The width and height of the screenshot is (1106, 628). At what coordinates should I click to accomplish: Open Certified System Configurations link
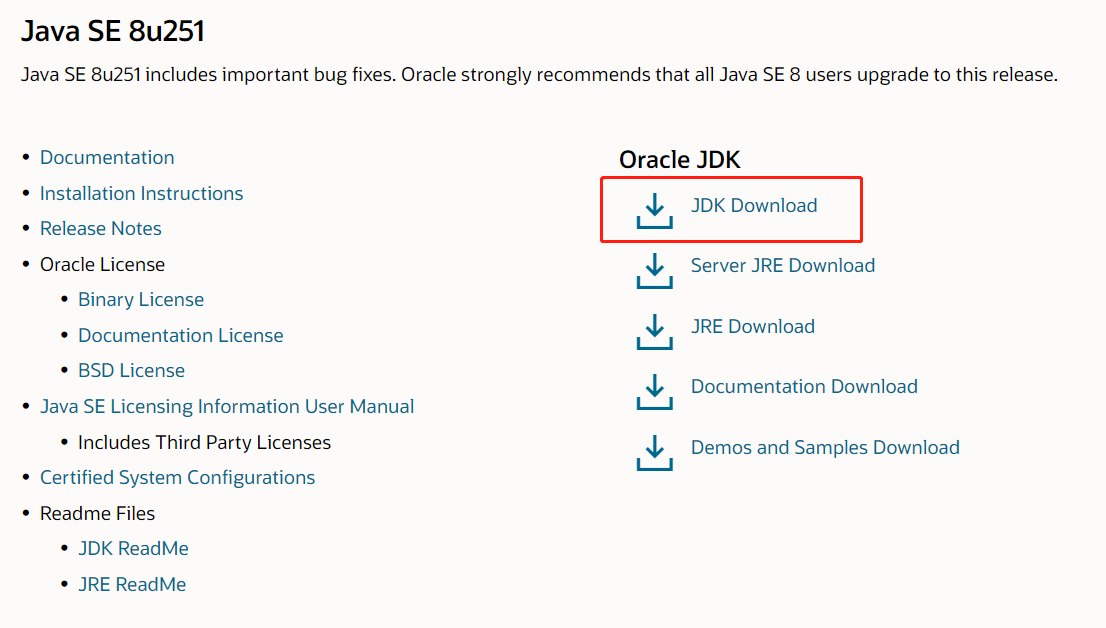click(x=177, y=478)
